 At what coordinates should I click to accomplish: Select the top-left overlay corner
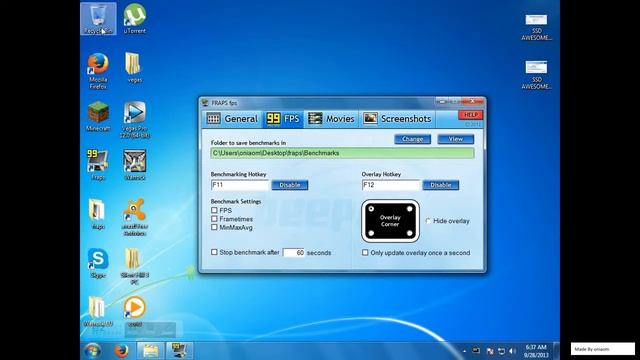click(x=371, y=209)
